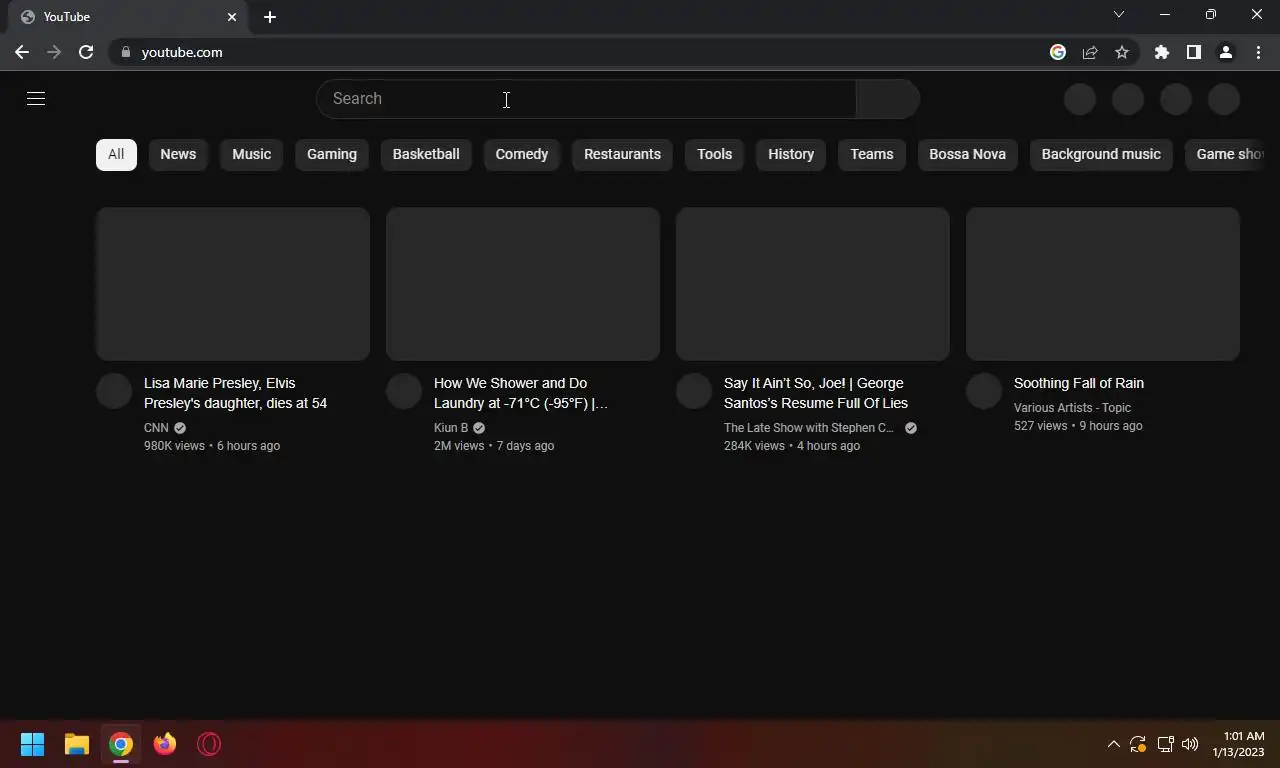1280x768 pixels.
Task: Bookmark this tab with the star icon
Action: [1122, 52]
